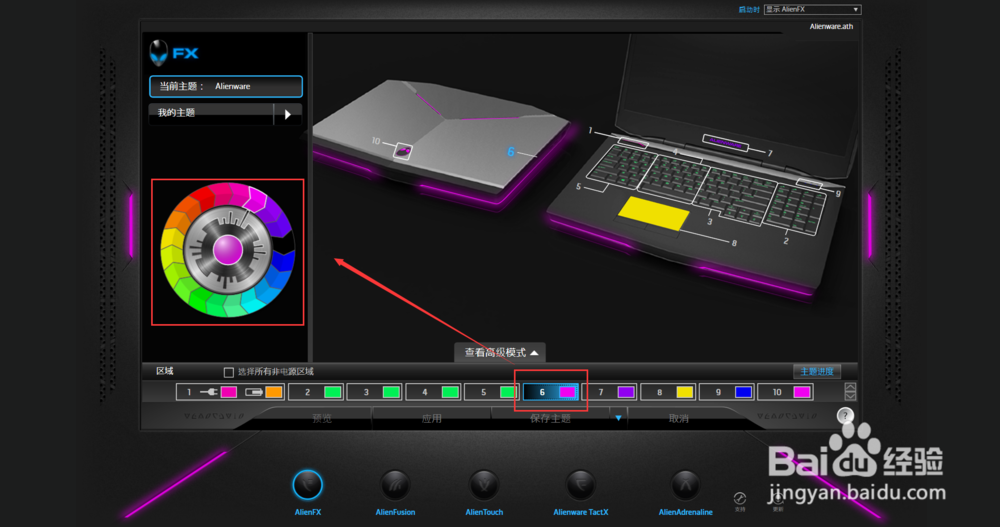This screenshot has width=1000, height=527.
Task: Click the AlienFX text label
Action: click(307, 512)
